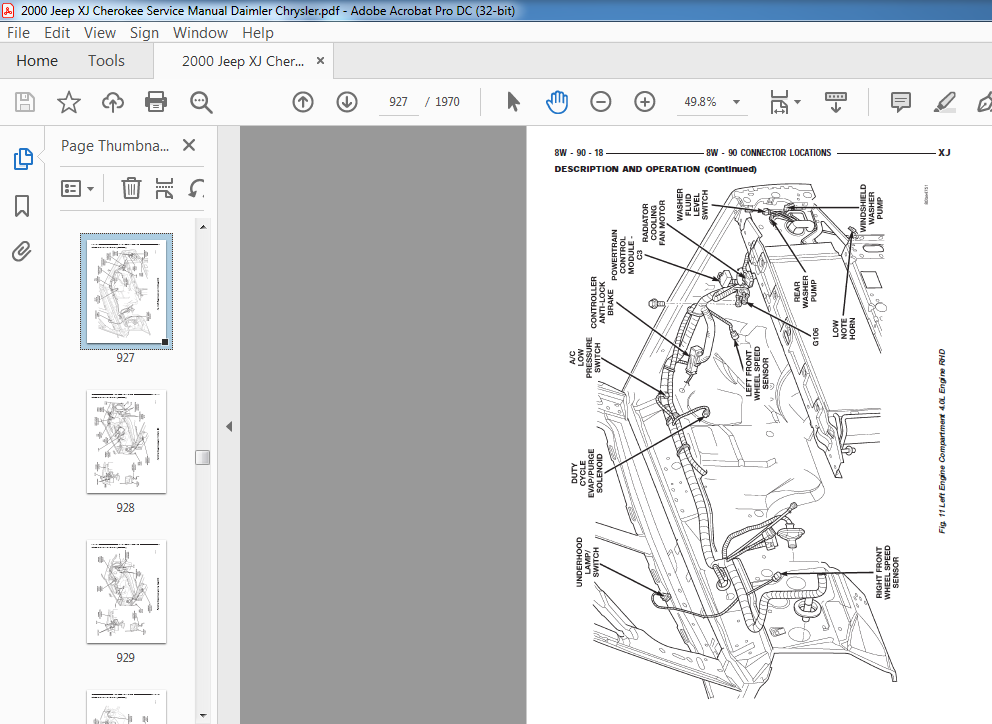This screenshot has width=992, height=724.
Task: Close the 2000 Jeep XJ document tab
Action: pyautogui.click(x=321, y=61)
